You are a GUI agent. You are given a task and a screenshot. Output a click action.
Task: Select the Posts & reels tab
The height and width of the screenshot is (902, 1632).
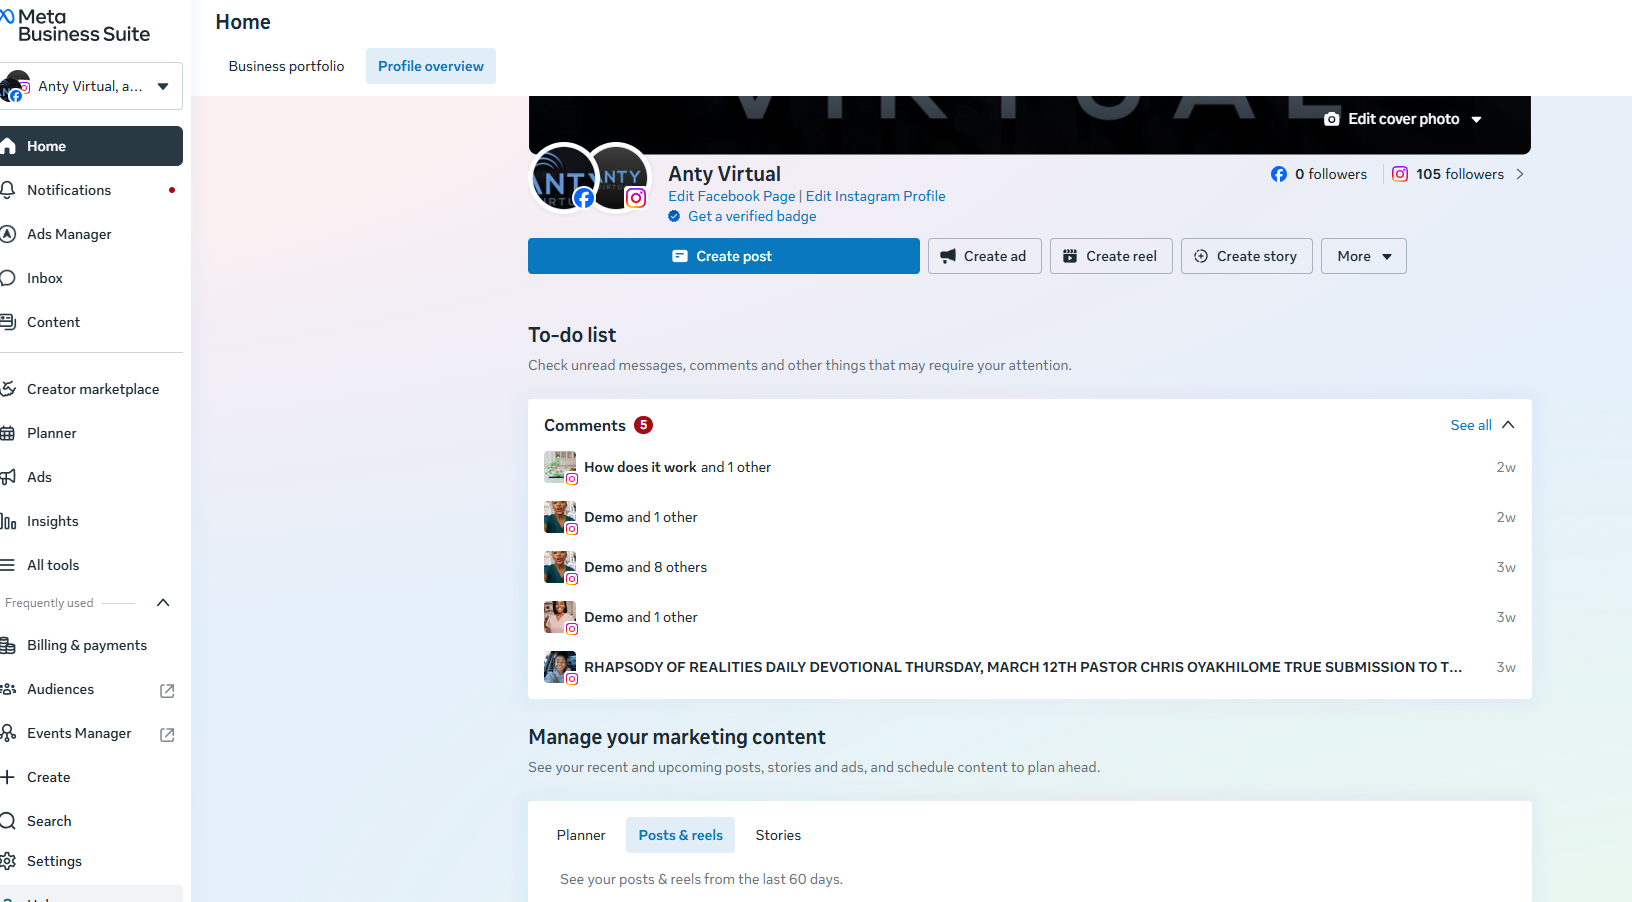681,835
